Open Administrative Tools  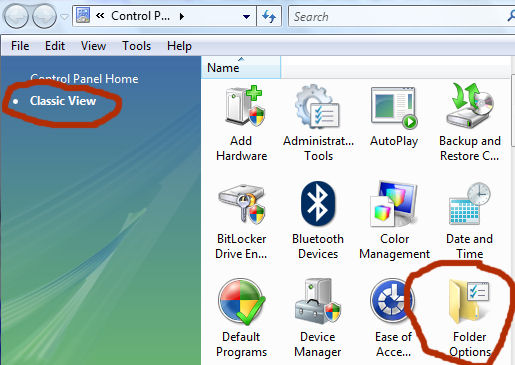(318, 123)
